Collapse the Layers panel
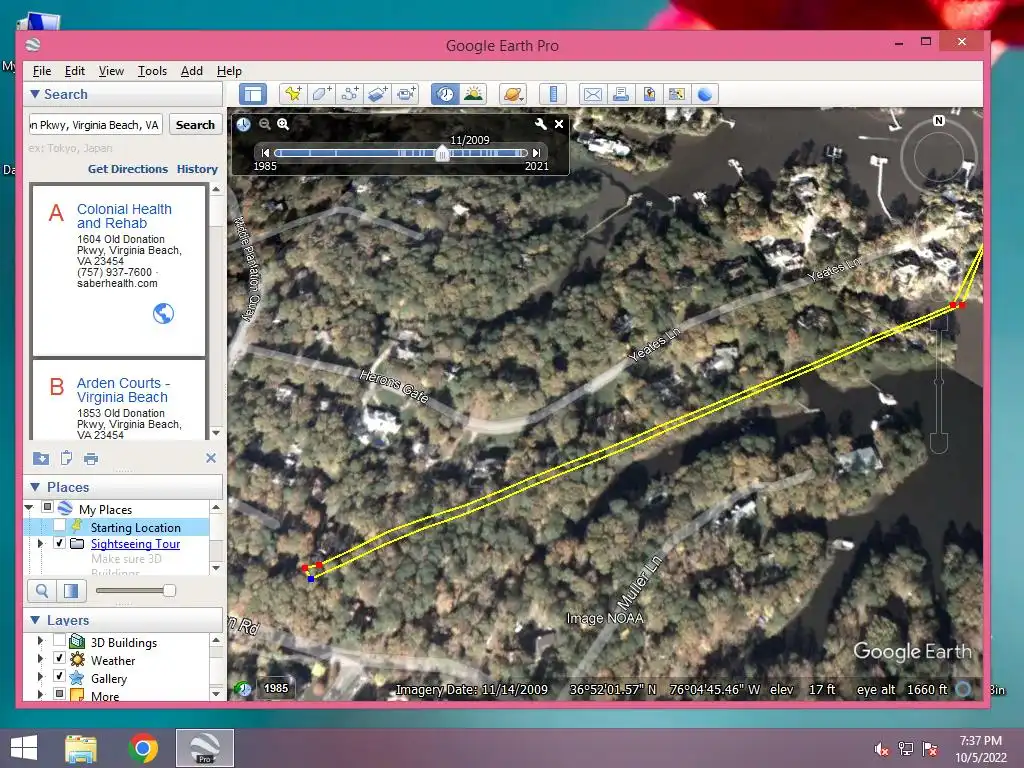The image size is (1024, 768). point(35,620)
